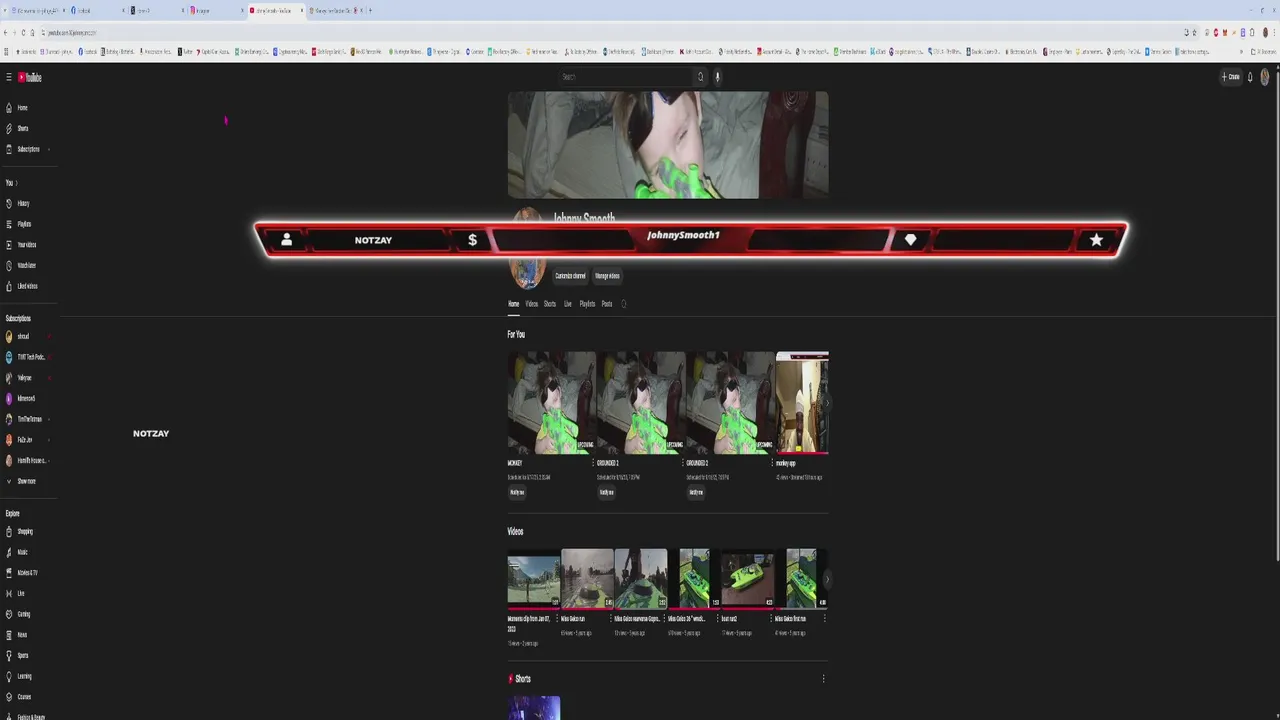
Task: Open the YouTube hamburger guide menu
Action: tap(9, 77)
